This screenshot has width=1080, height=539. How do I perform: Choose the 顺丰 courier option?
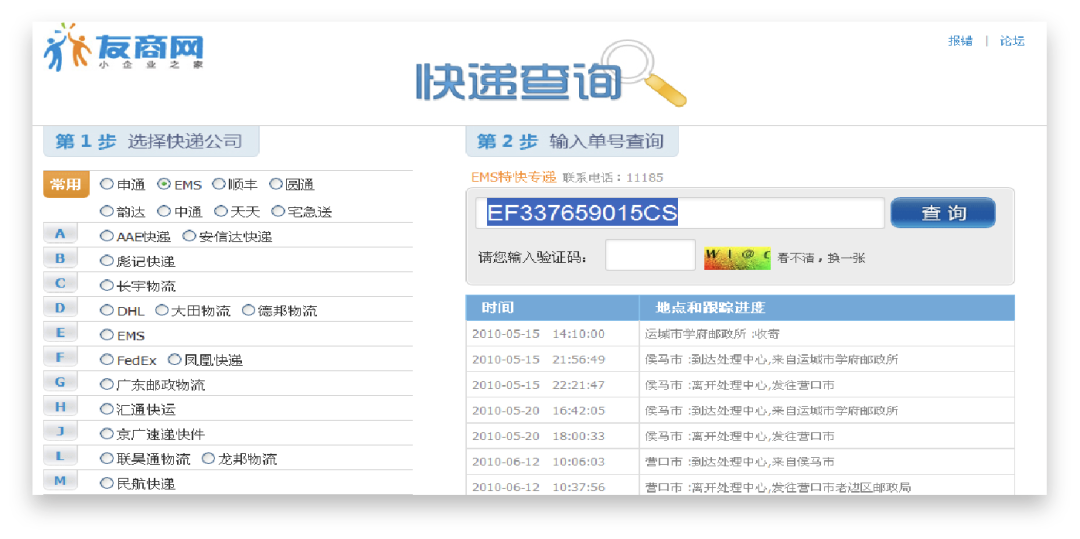(x=218, y=184)
